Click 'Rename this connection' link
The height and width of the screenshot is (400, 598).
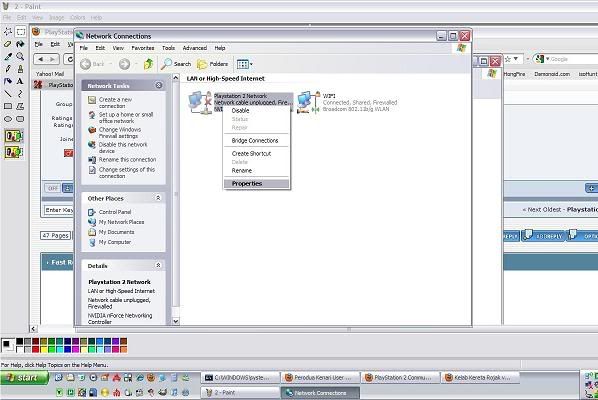click(127, 160)
